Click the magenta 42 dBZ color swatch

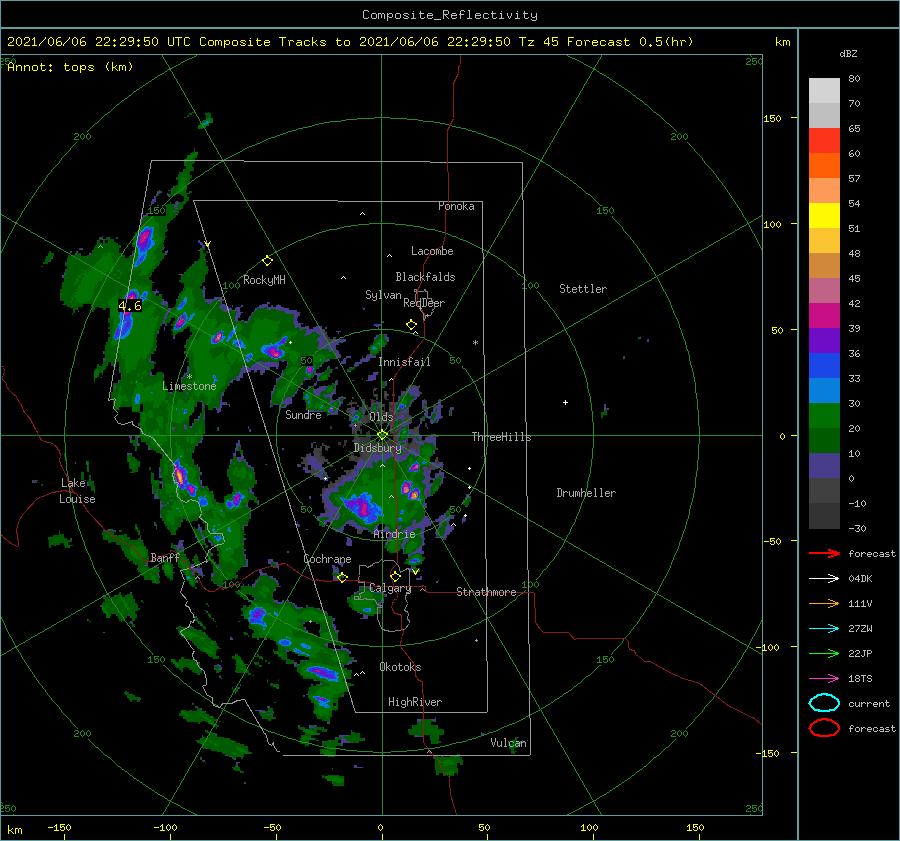coord(824,316)
